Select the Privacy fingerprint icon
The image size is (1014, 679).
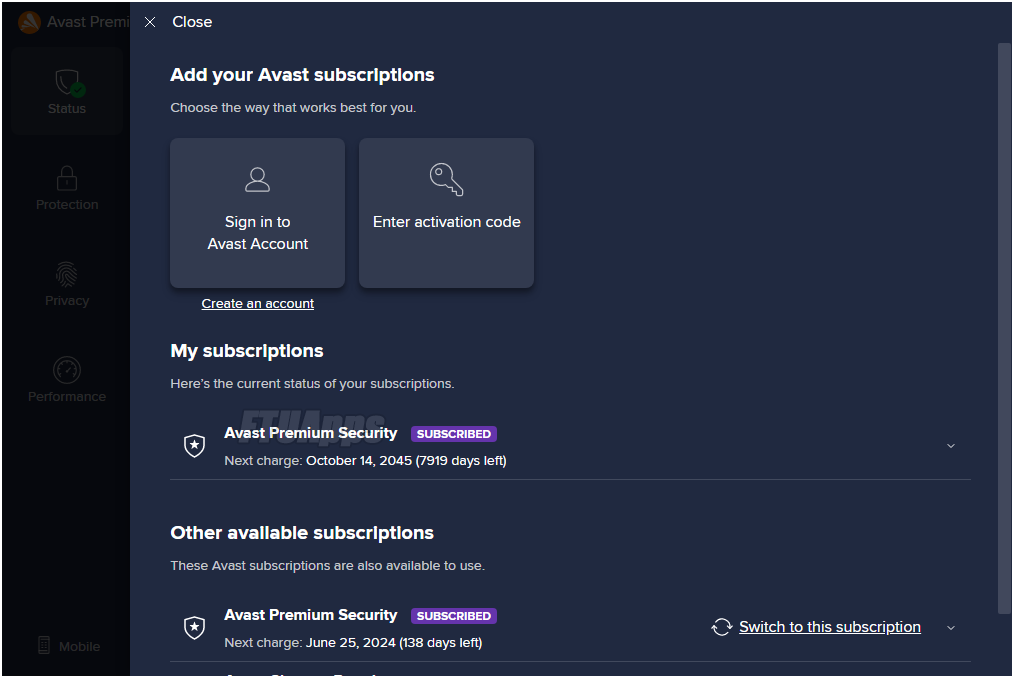(x=67, y=274)
